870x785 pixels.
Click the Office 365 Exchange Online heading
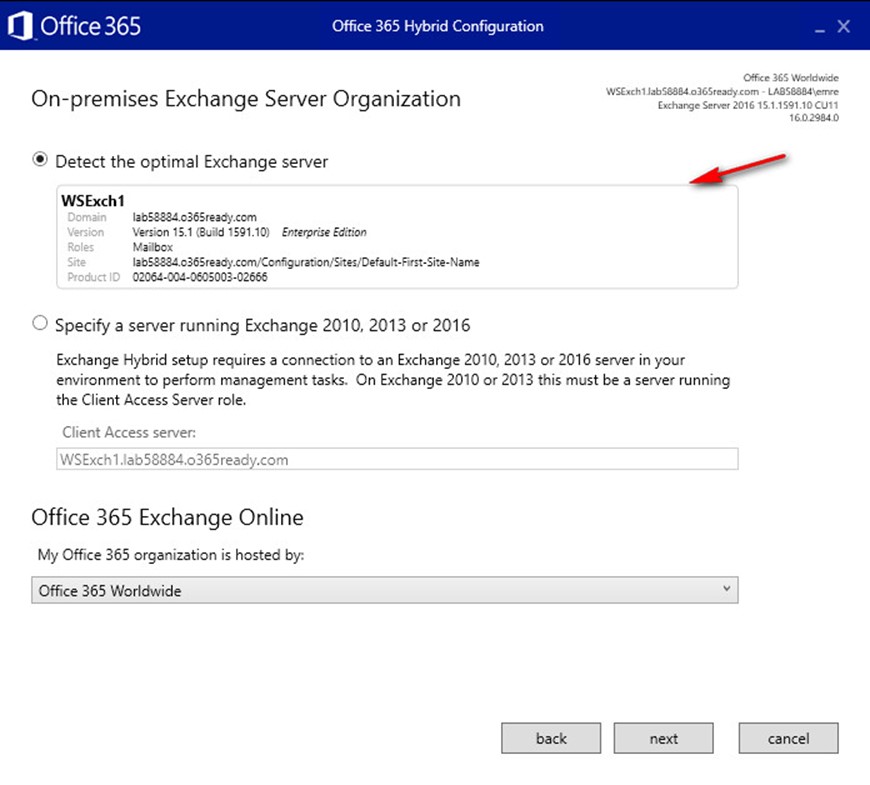pos(168,517)
